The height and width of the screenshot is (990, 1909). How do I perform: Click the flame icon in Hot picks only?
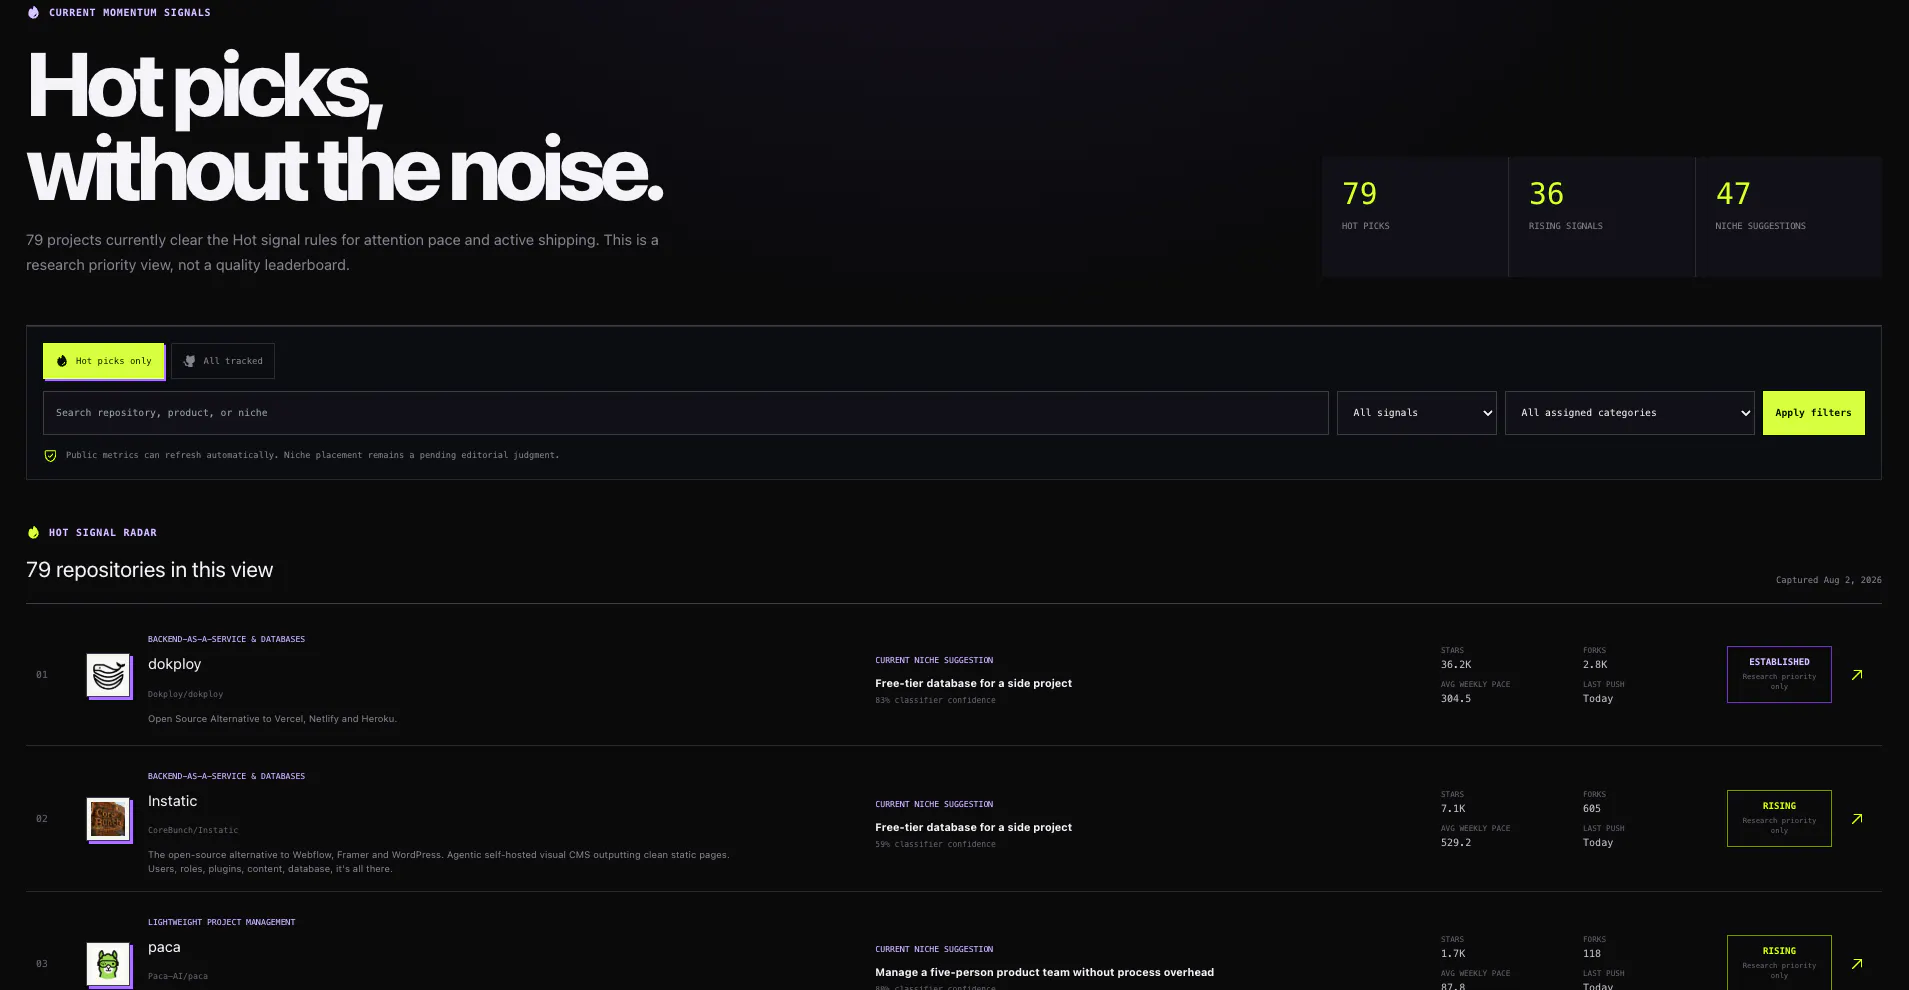click(62, 361)
